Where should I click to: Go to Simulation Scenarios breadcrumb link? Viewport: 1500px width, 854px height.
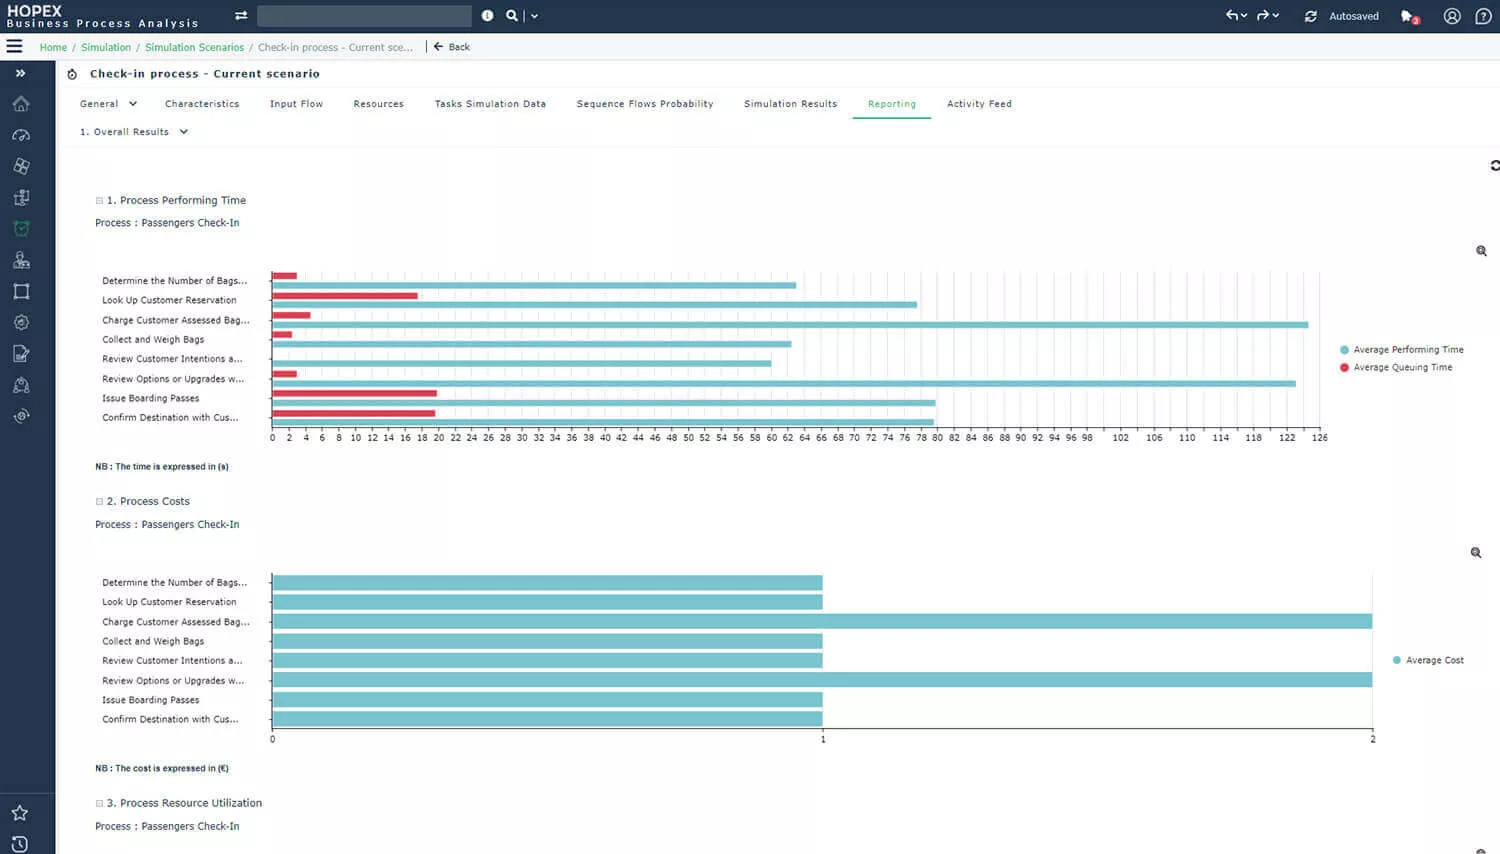click(194, 47)
